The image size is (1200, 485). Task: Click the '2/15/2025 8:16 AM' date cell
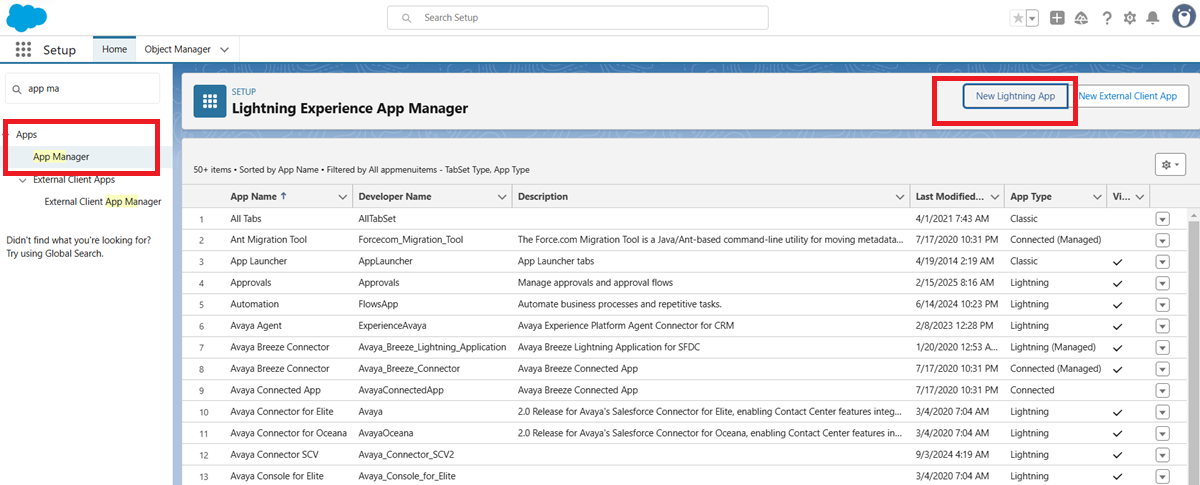[953, 283]
